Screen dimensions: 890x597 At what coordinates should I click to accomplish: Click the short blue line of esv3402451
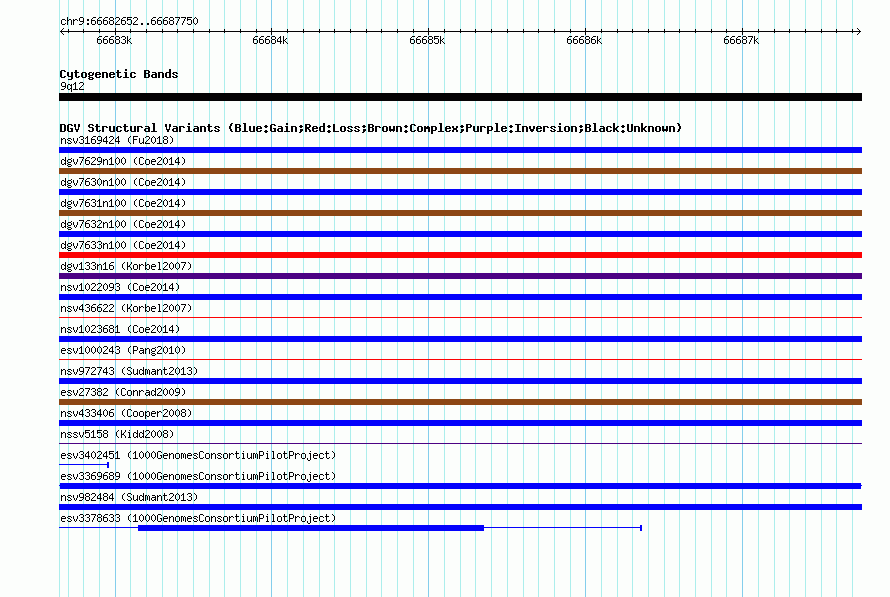click(x=84, y=465)
